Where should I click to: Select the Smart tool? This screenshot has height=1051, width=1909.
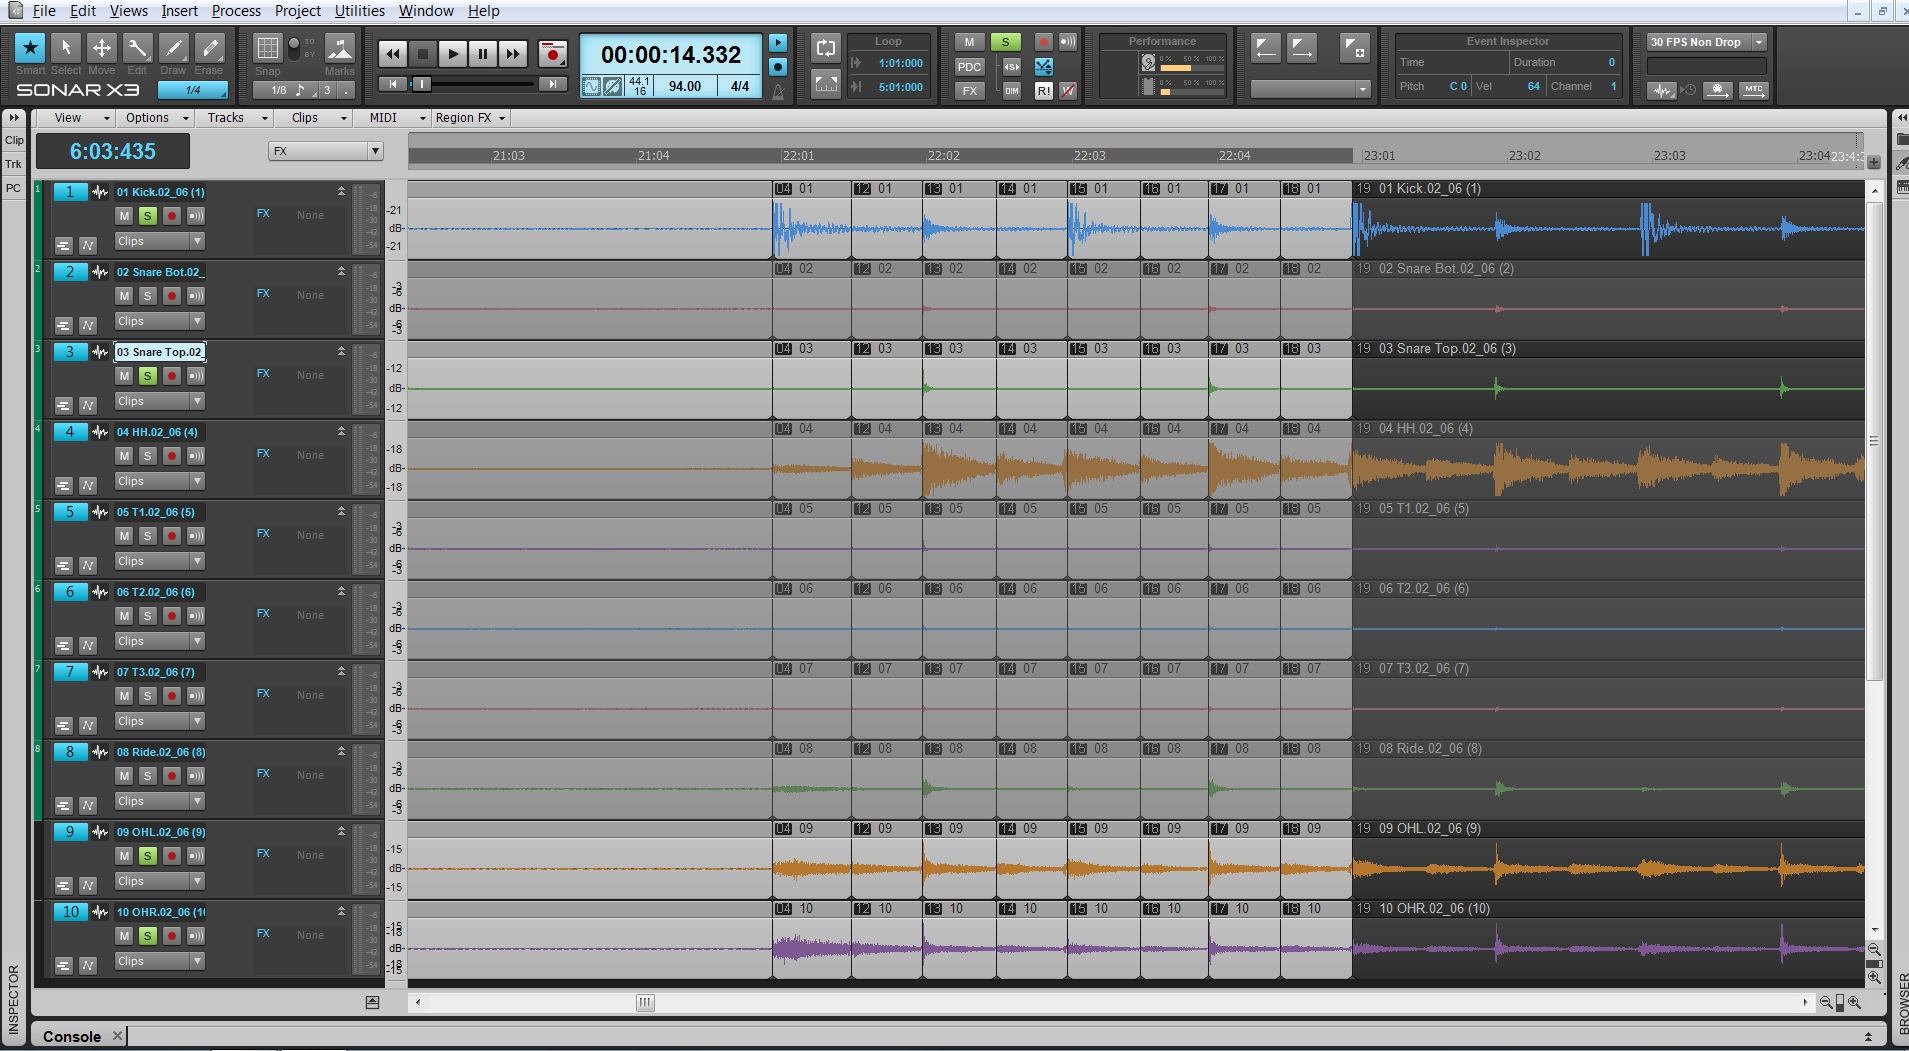[30, 48]
